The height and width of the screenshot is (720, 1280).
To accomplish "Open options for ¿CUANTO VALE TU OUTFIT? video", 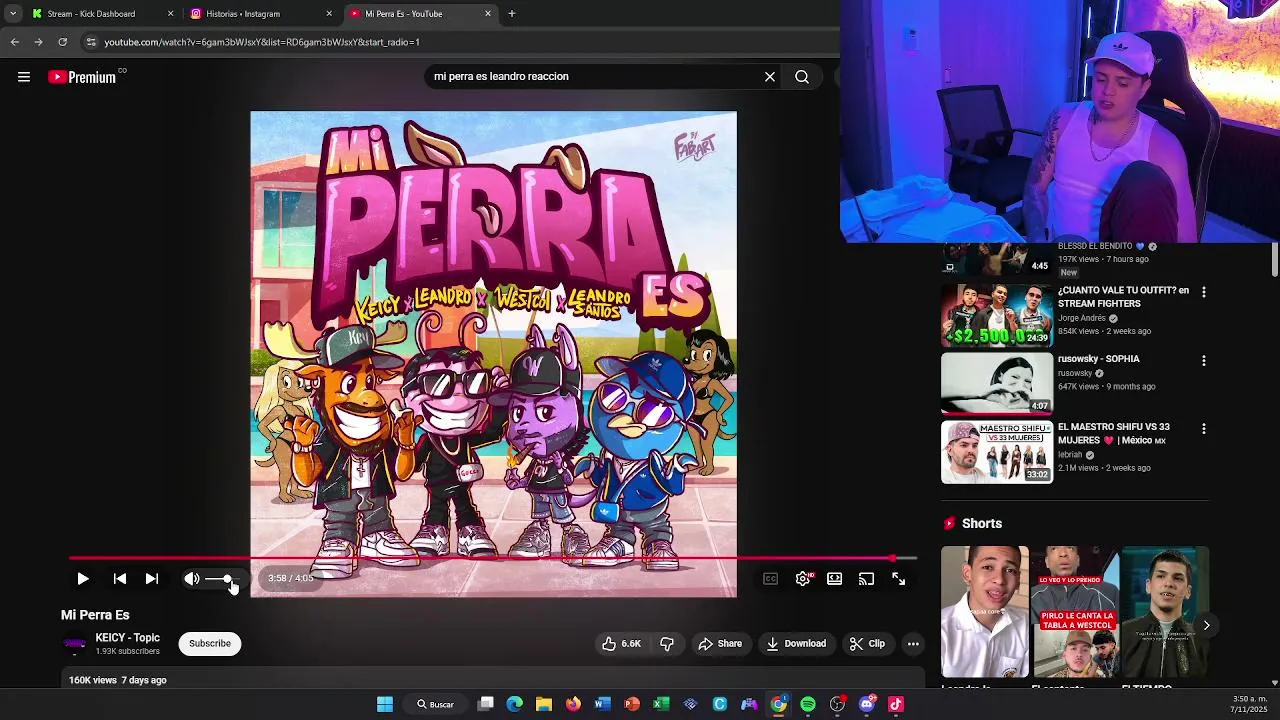I will click(x=1204, y=292).
